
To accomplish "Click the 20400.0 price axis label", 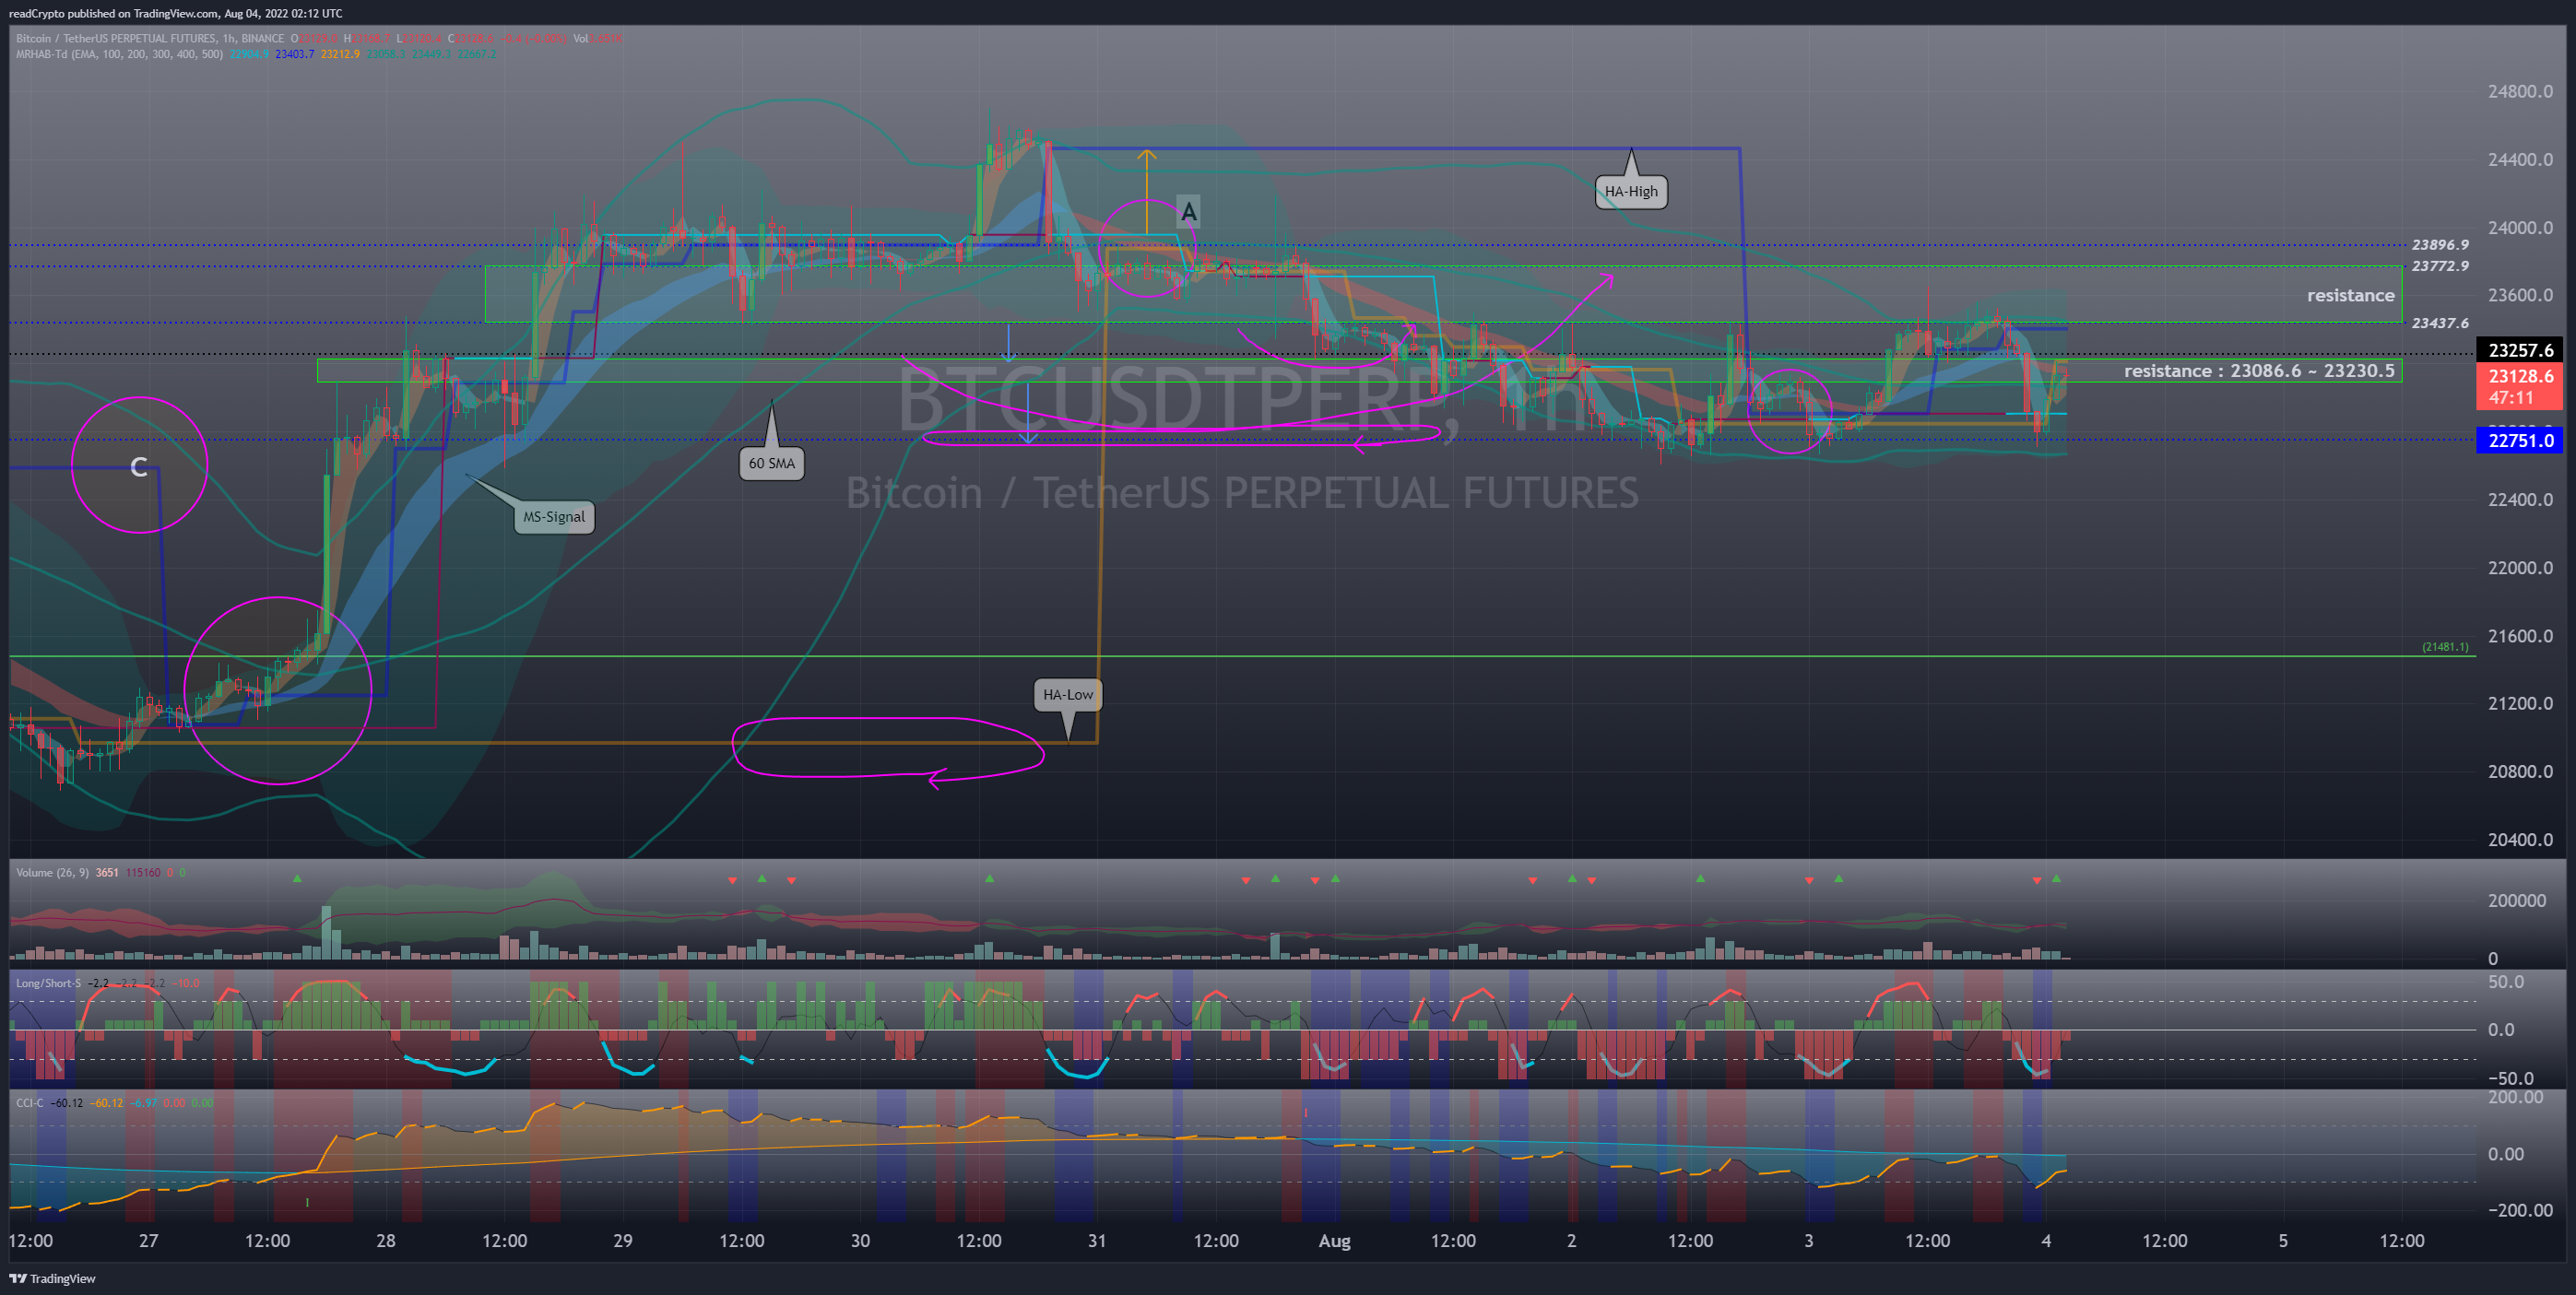I will click(x=2519, y=839).
